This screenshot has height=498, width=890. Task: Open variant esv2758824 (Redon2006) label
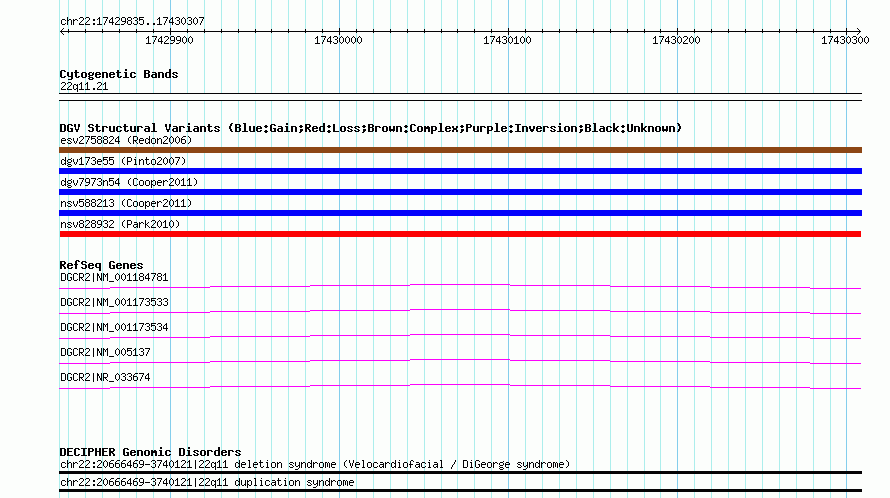coord(126,140)
